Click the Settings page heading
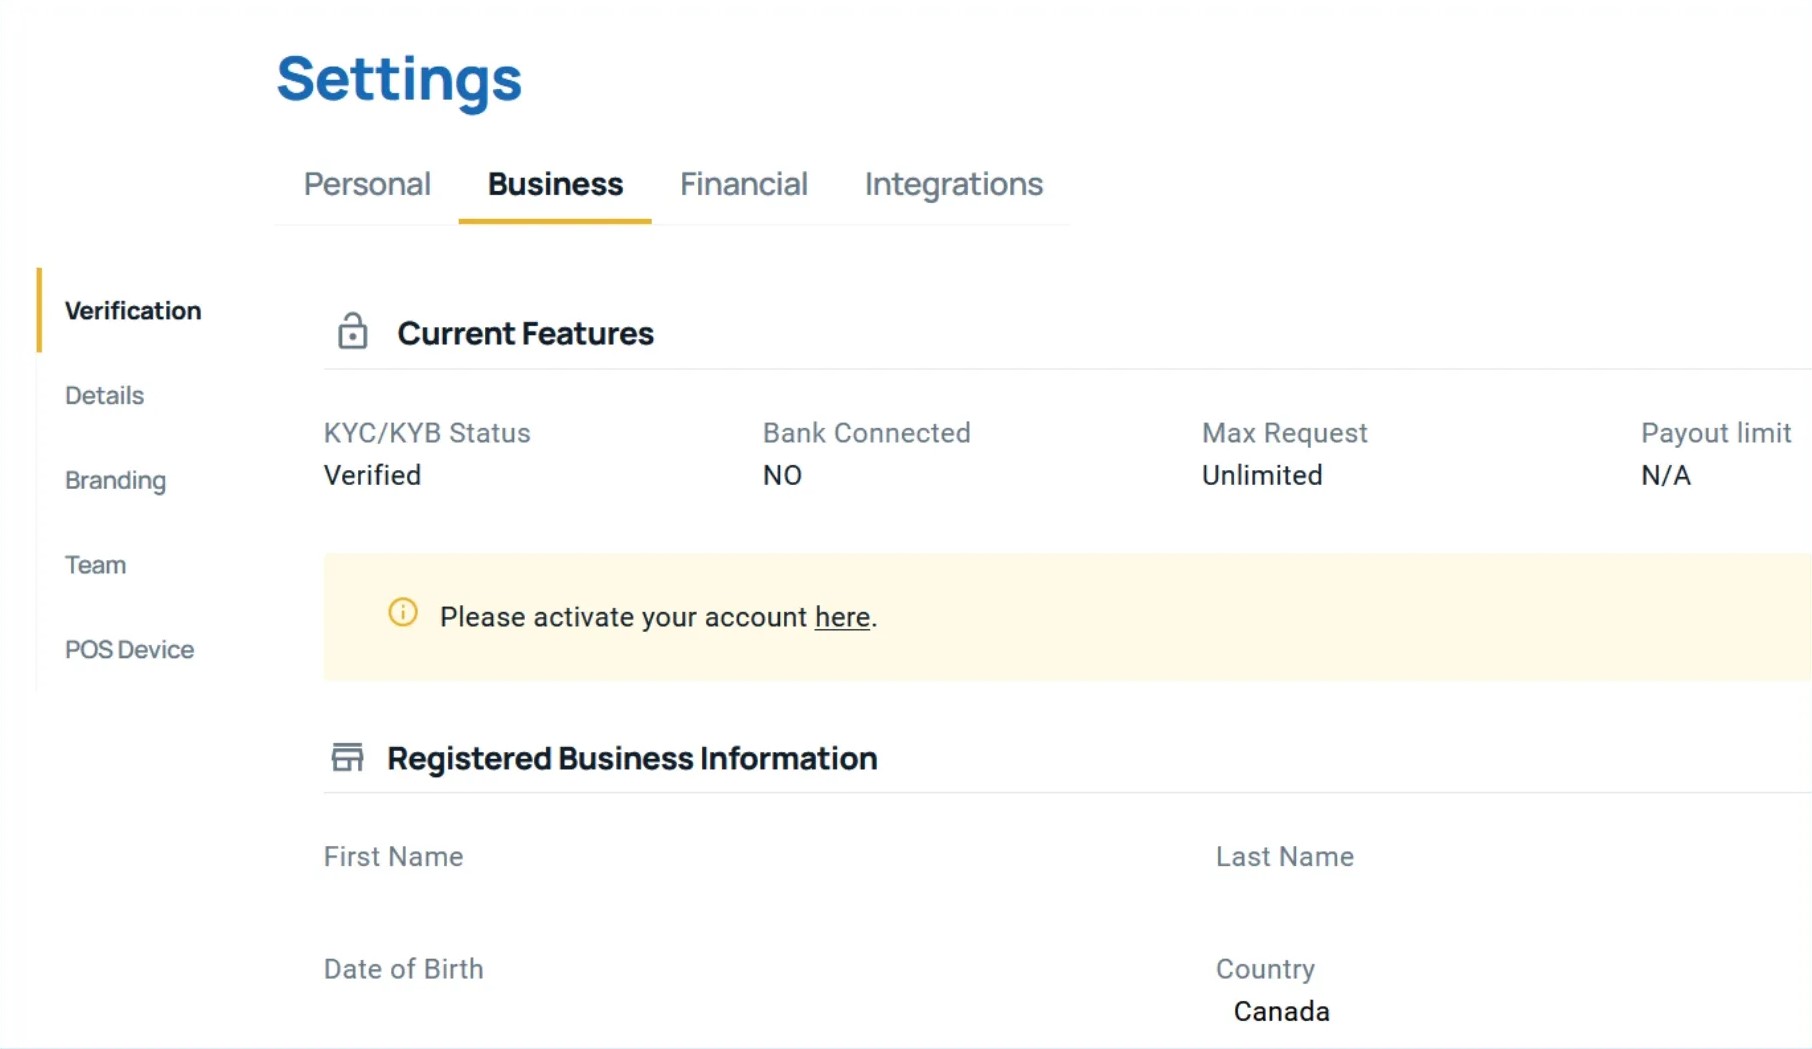1812x1049 pixels. tap(399, 80)
